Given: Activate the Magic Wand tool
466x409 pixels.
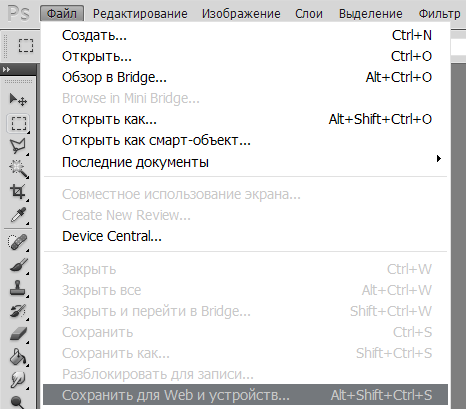Looking at the screenshot, I should (x=18, y=169).
